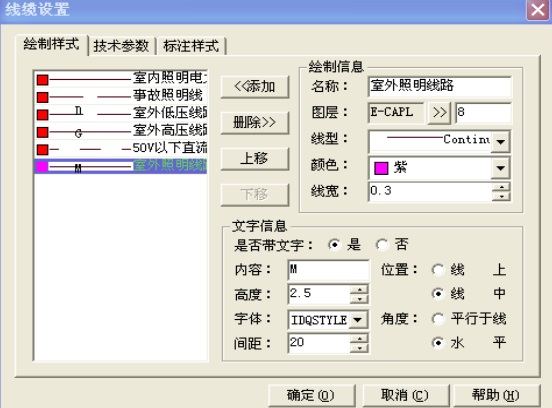Select the 室外低压线 row in the list
The image size is (552, 408).
[x=121, y=114]
